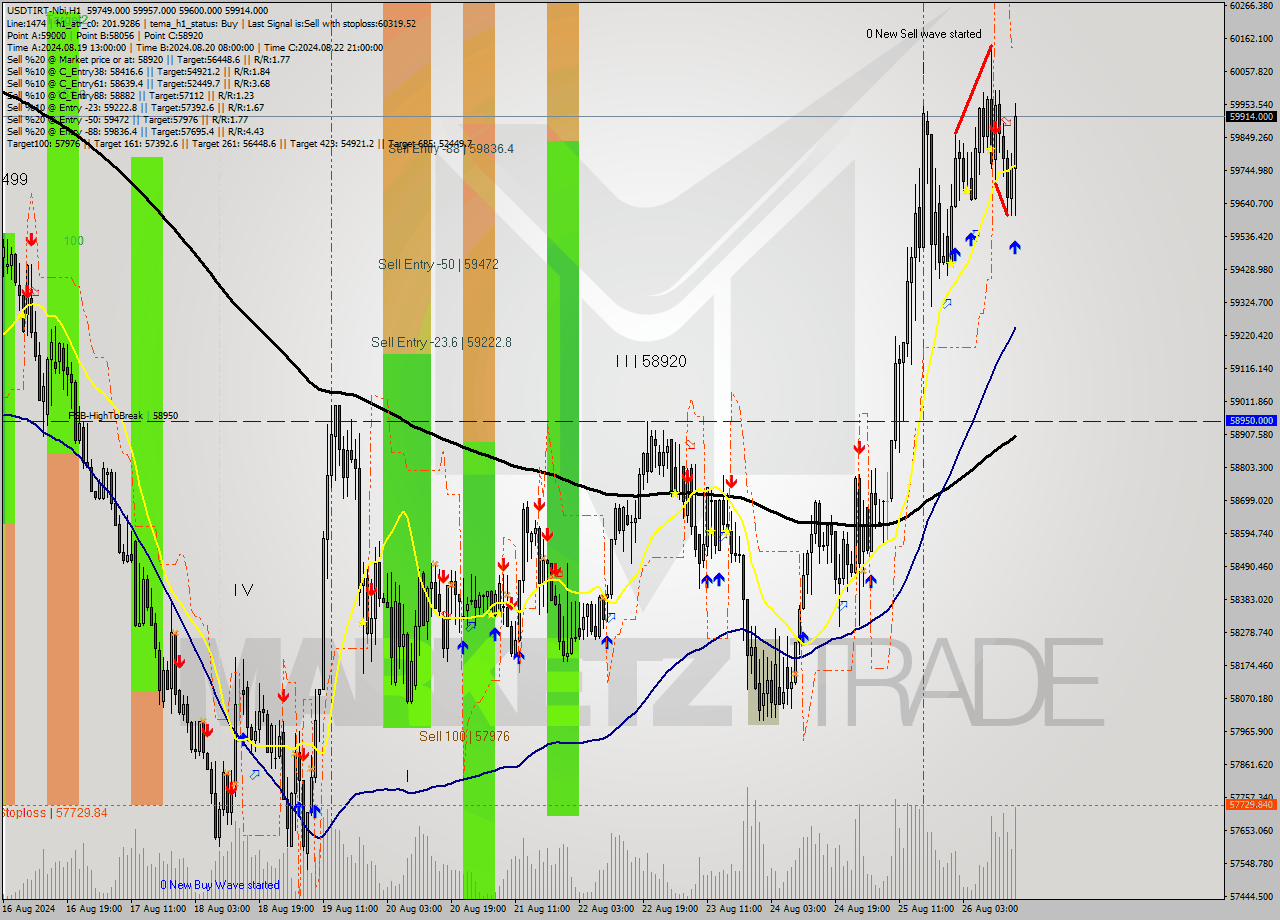Click the orange 57729.840 stoploss price tag
1280x920 pixels.
tap(1251, 804)
